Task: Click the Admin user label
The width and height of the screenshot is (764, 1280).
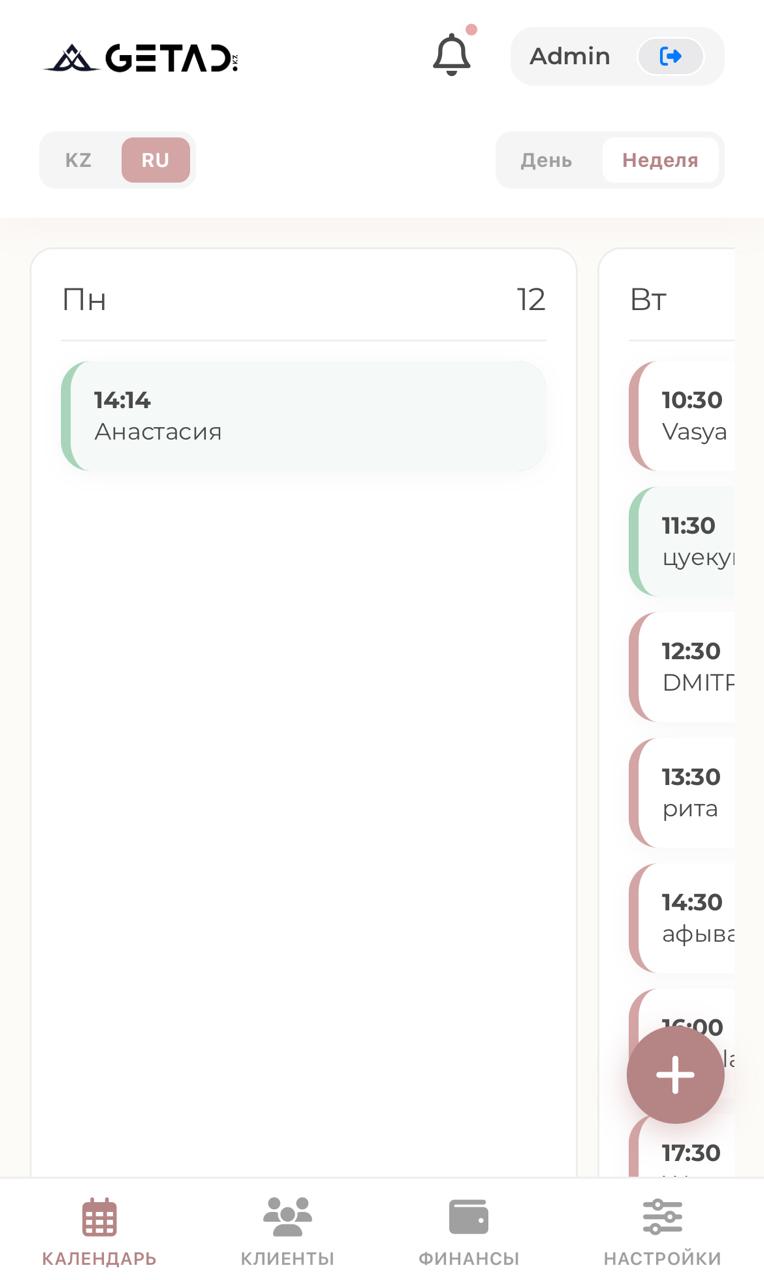Action: (x=570, y=56)
